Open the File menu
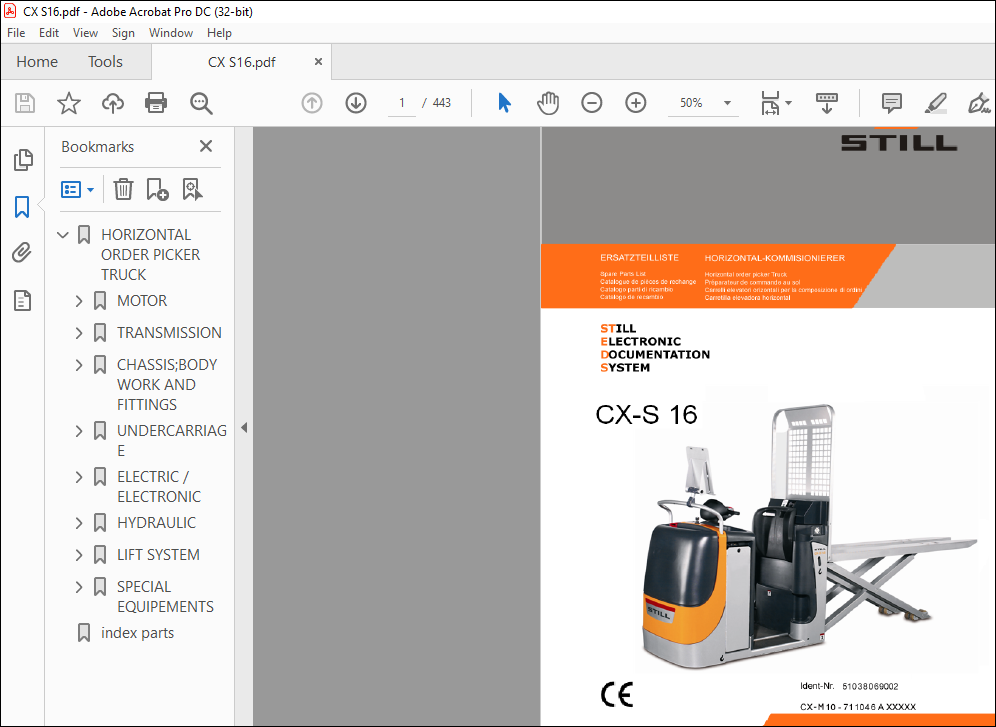This screenshot has width=996, height=727. click(x=16, y=33)
